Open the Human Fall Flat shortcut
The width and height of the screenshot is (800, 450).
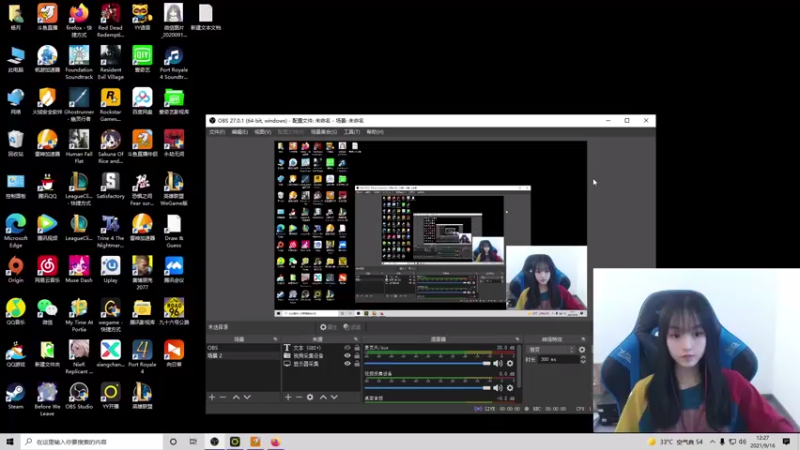[79, 147]
